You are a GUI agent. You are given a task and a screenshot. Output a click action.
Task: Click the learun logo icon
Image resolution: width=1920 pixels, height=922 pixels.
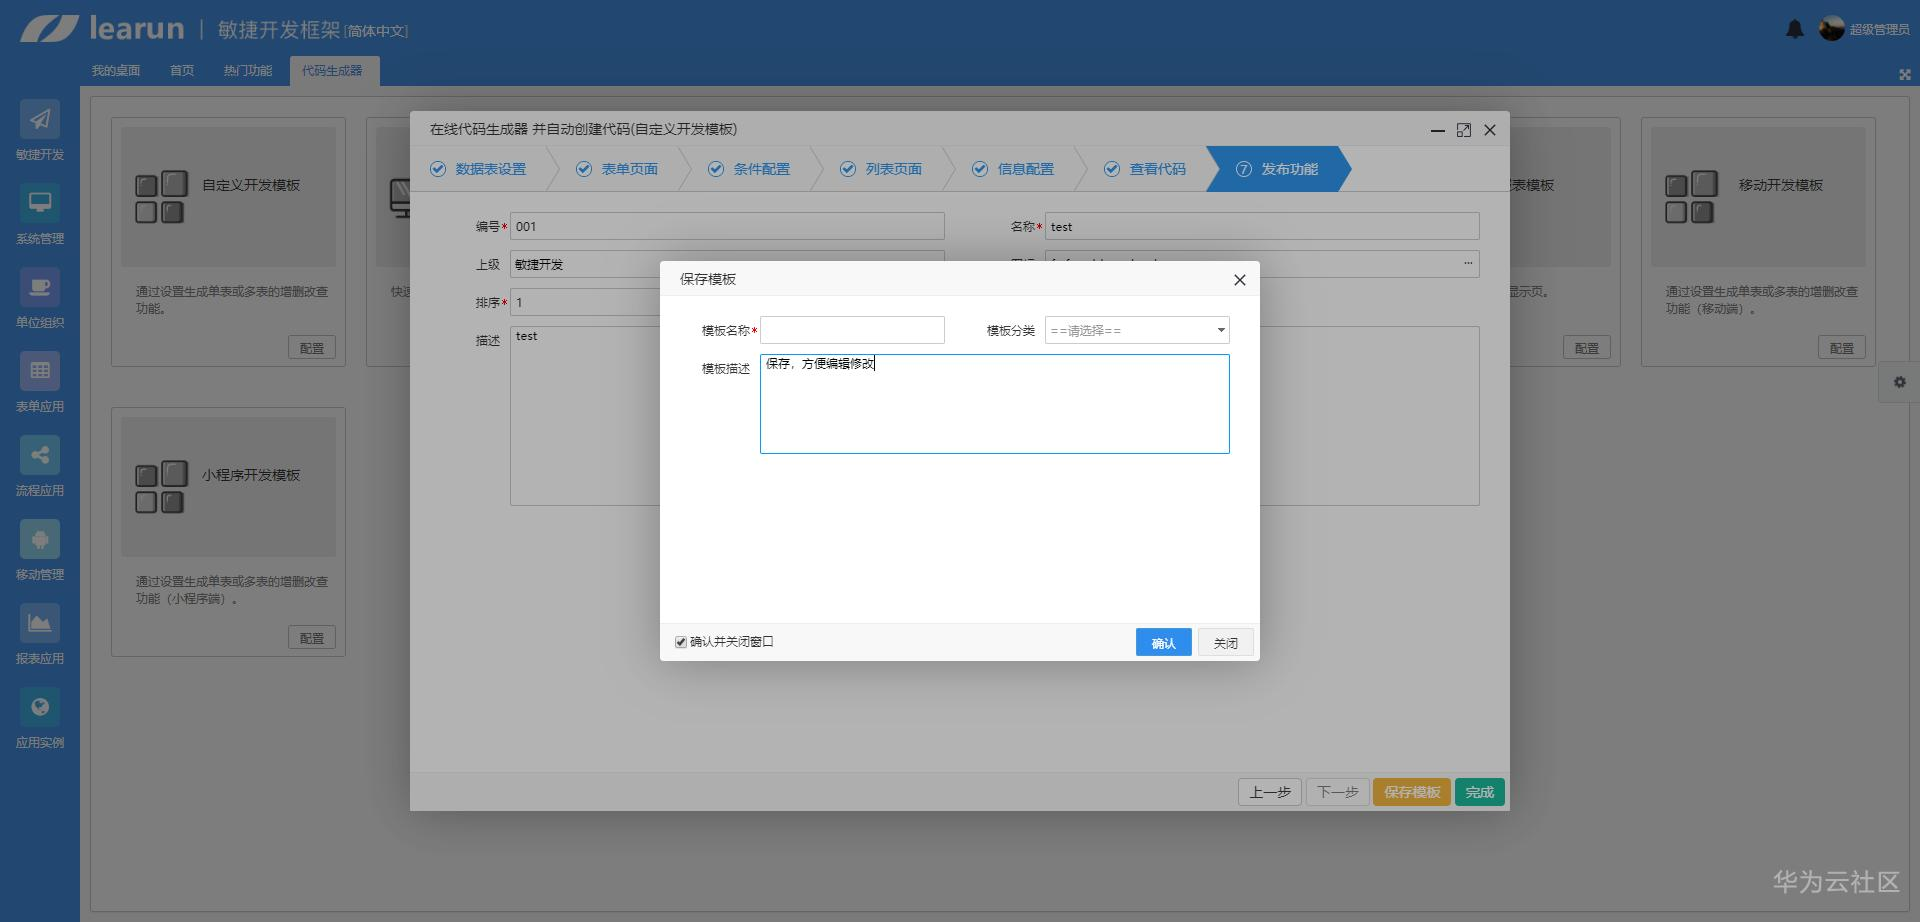tap(50, 29)
